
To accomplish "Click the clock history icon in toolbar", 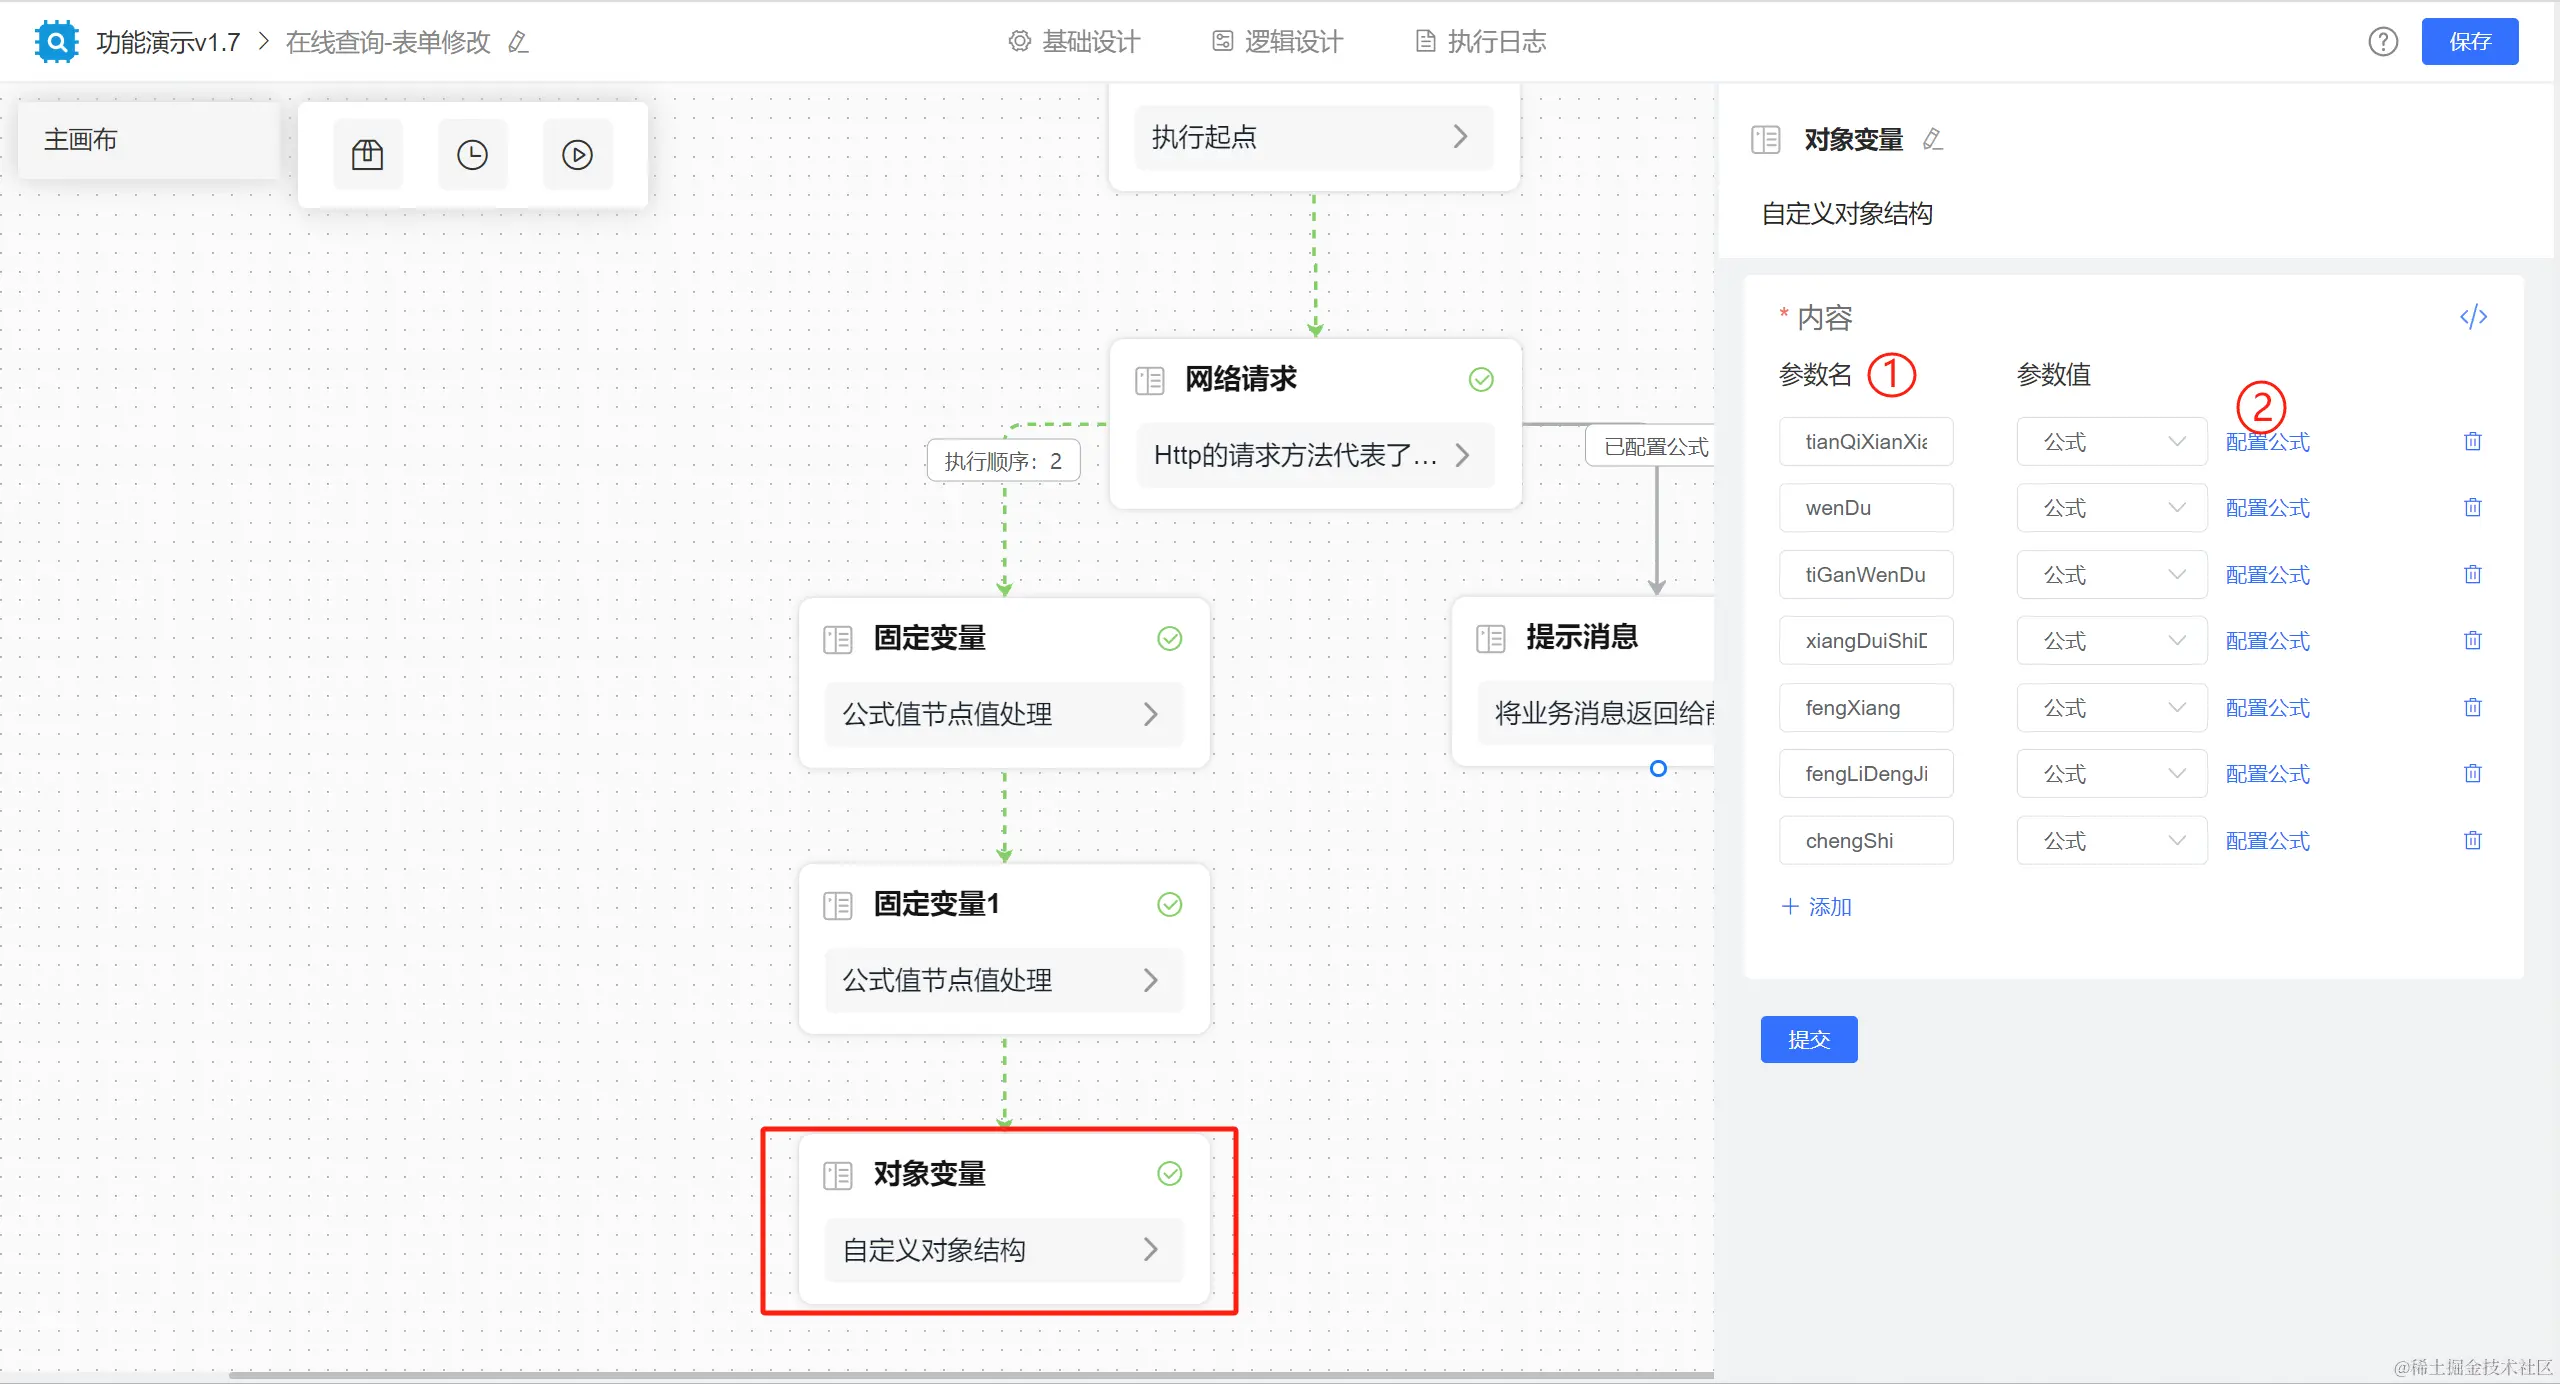I will (472, 155).
